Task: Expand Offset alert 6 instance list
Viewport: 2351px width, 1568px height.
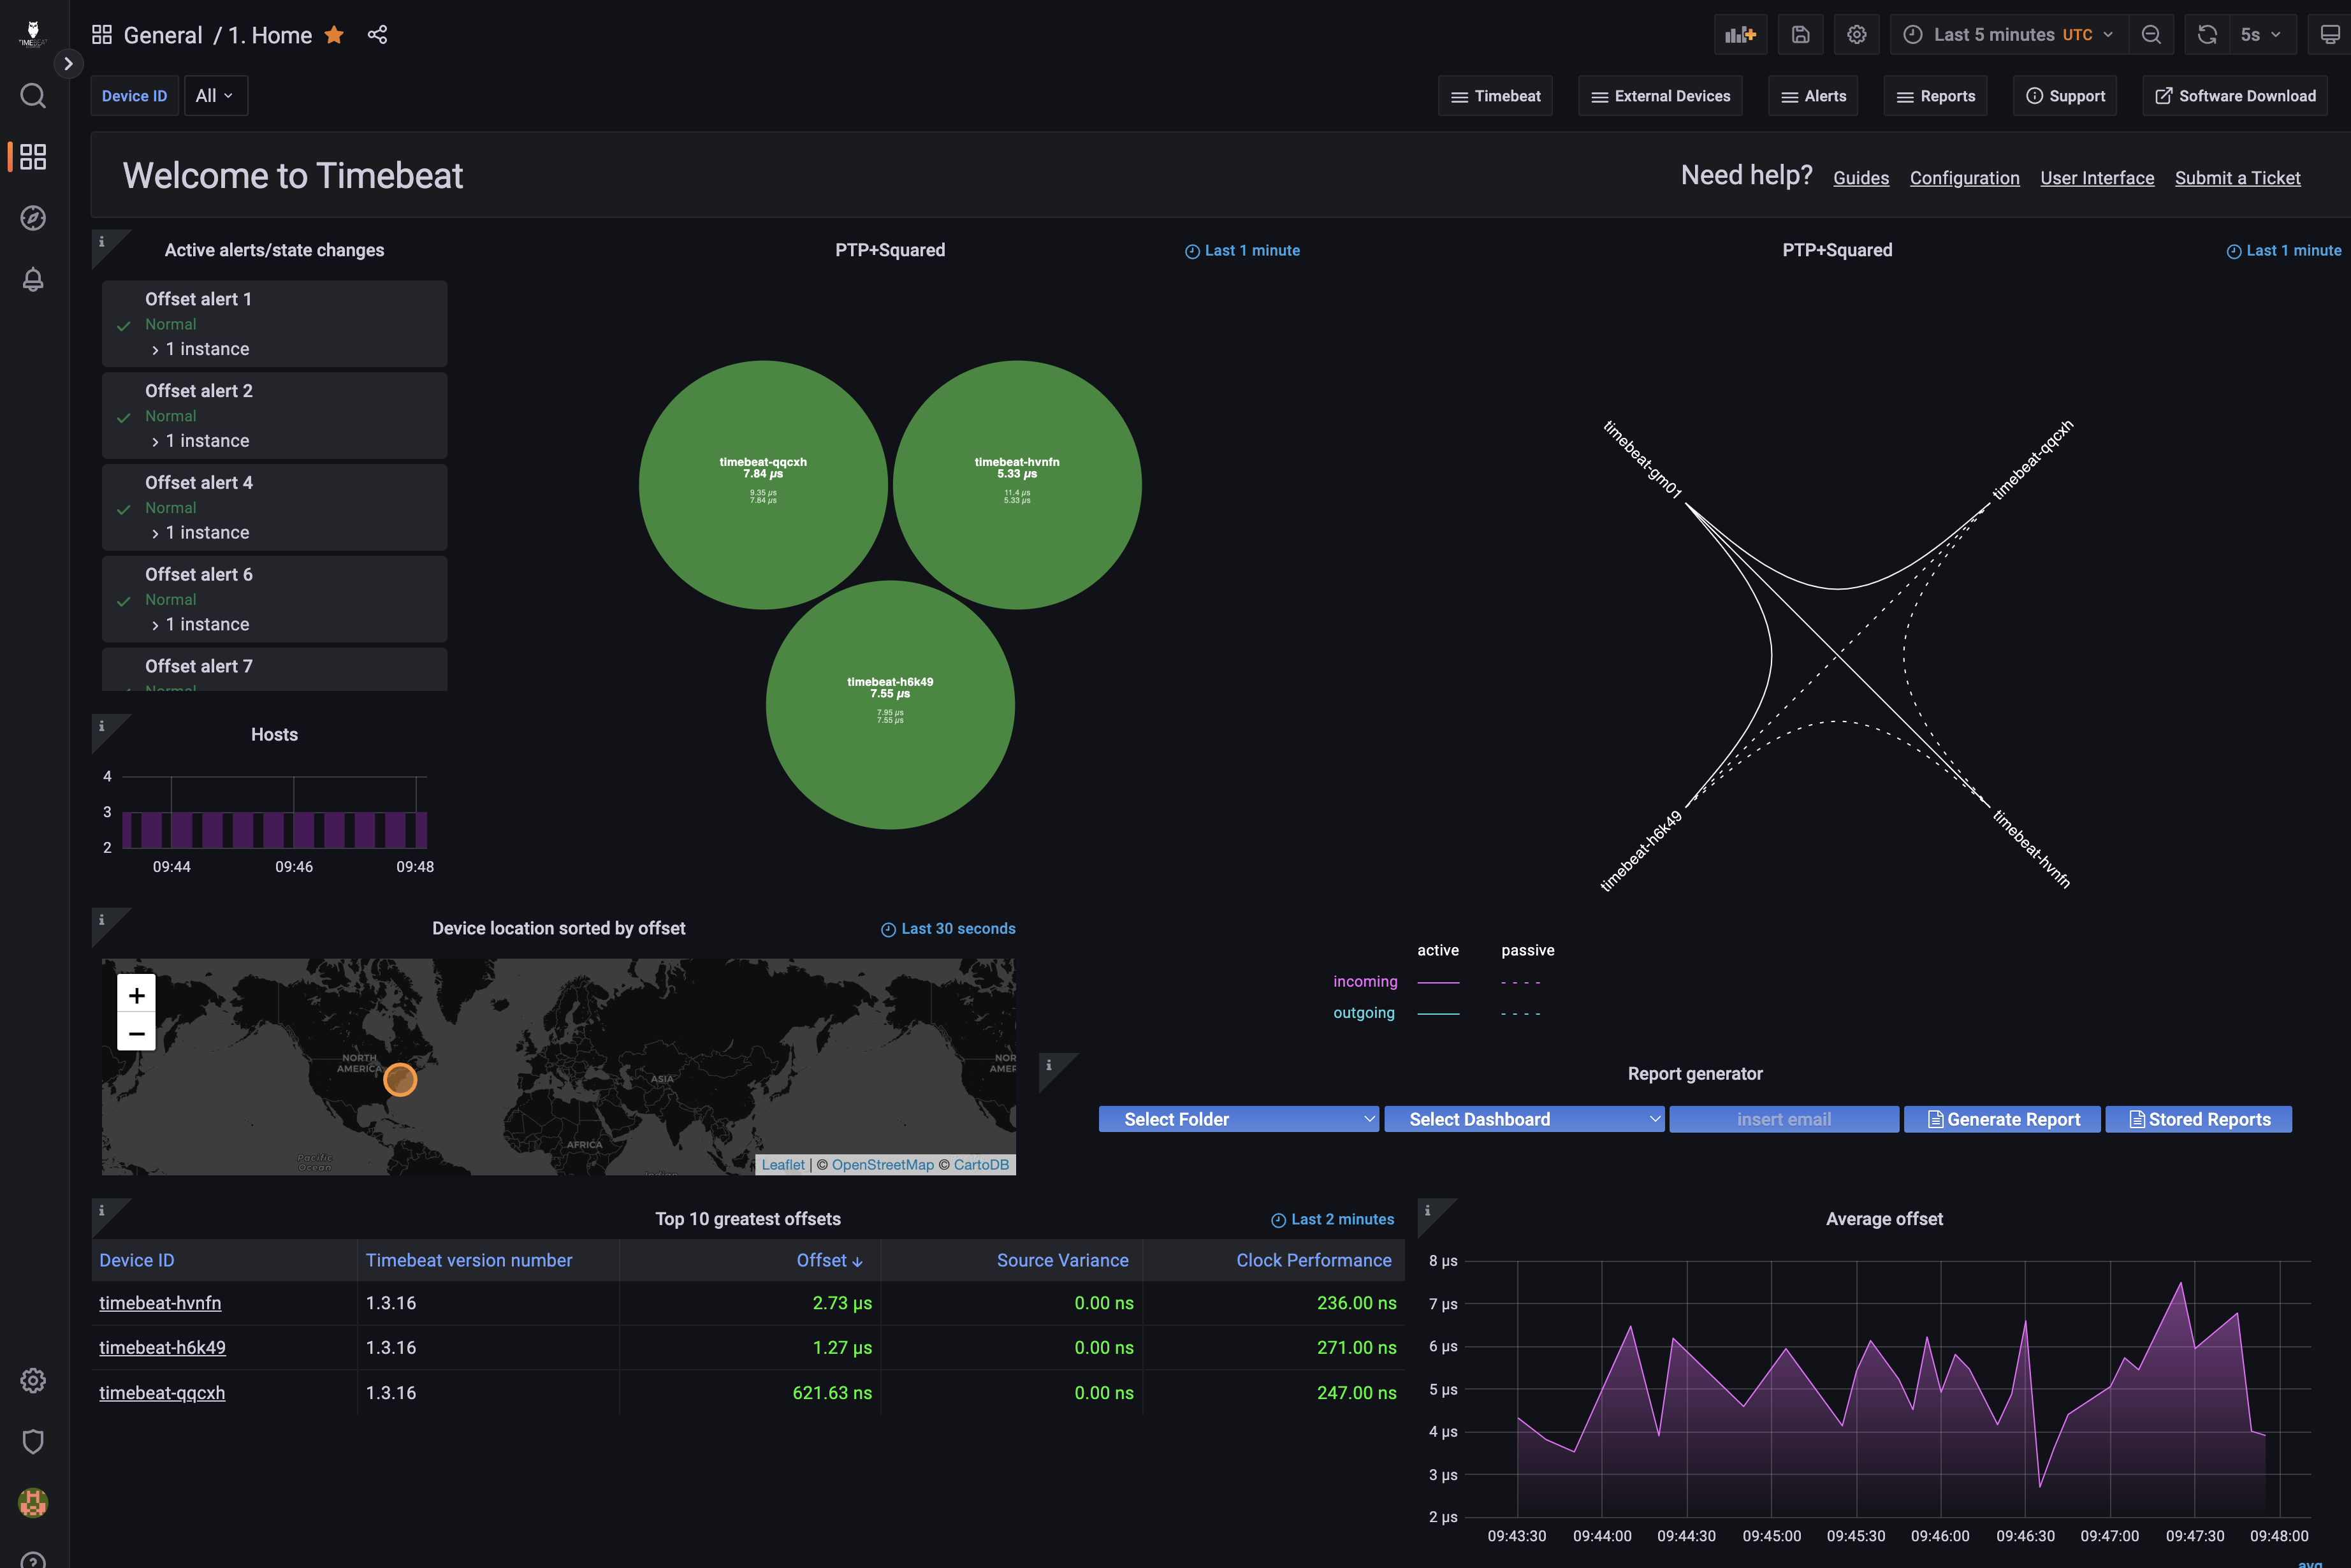Action: pyautogui.click(x=200, y=625)
